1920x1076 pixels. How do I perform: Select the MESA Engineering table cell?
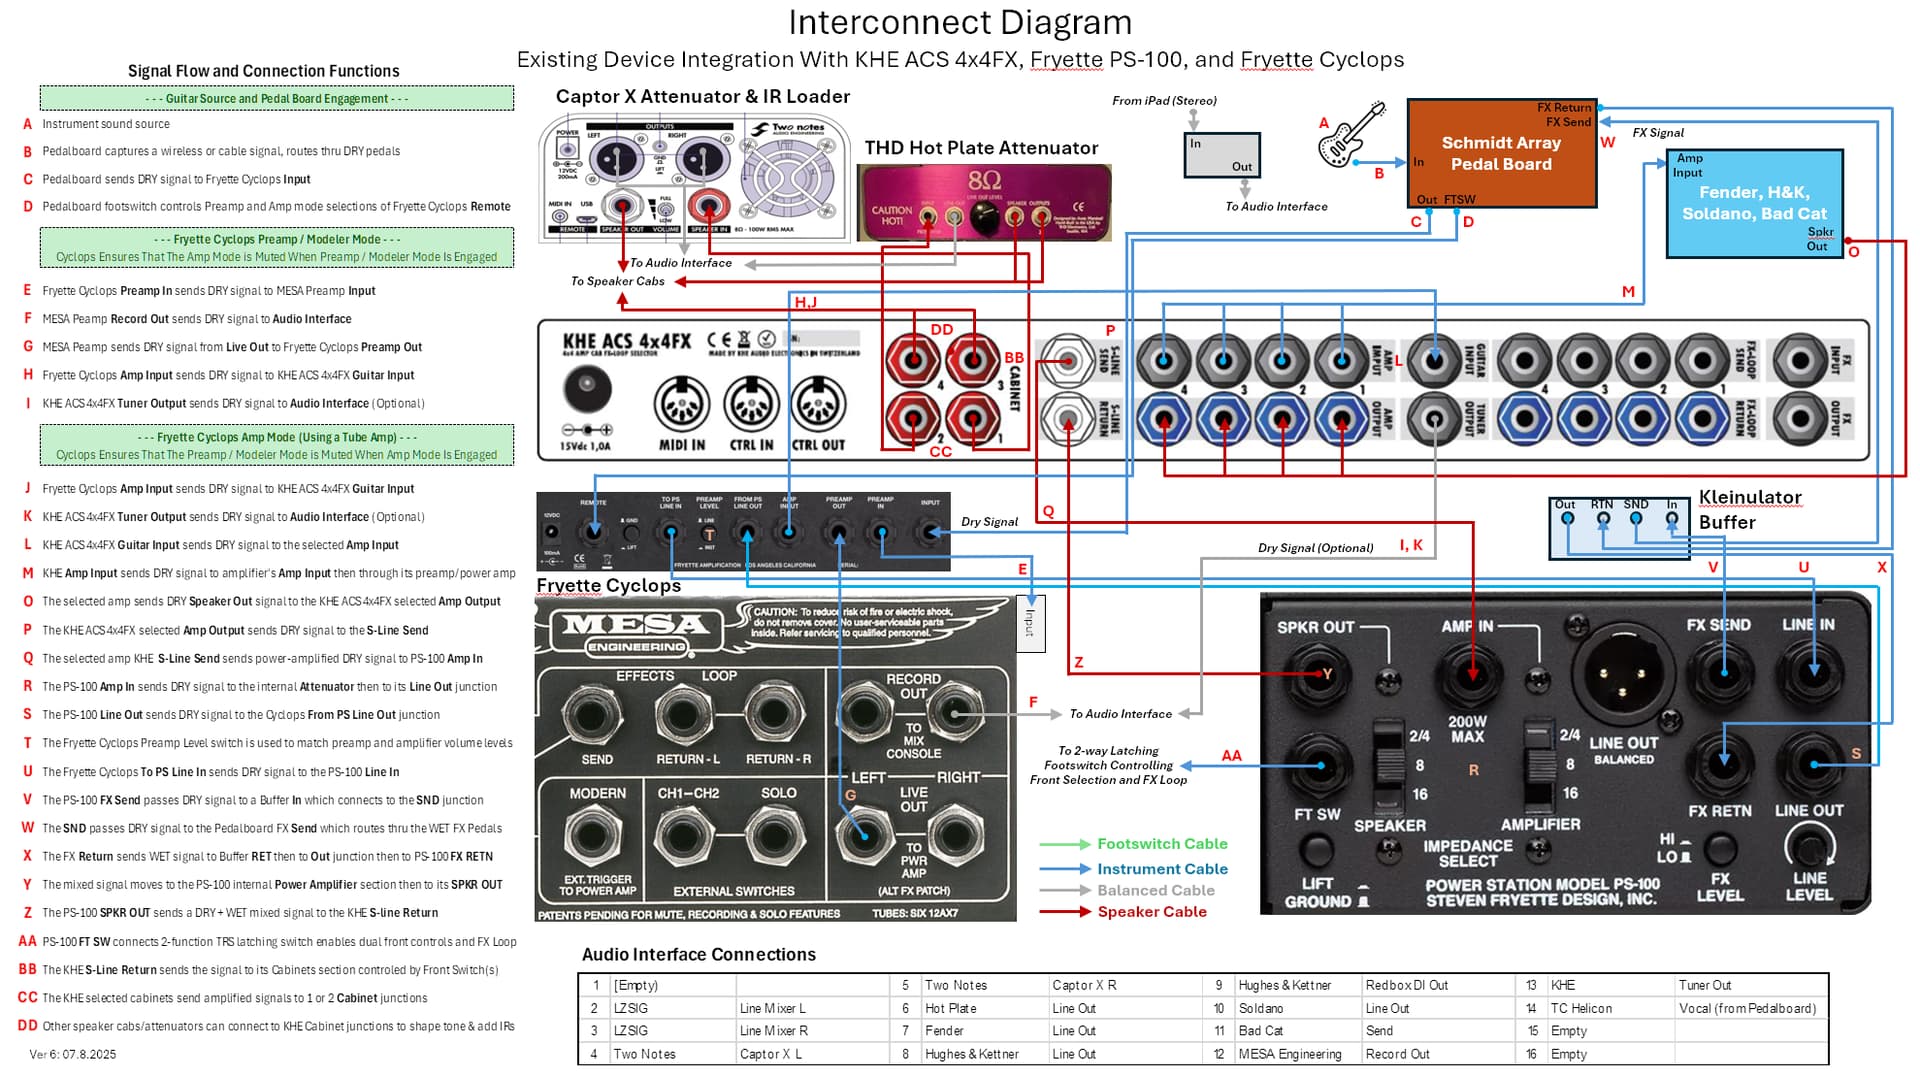pyautogui.click(x=1289, y=1054)
